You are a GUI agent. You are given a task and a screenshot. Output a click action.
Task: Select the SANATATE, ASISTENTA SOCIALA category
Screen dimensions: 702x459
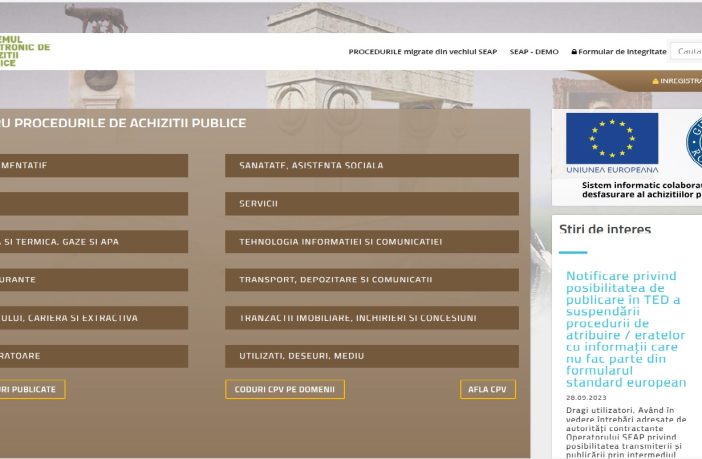point(371,165)
